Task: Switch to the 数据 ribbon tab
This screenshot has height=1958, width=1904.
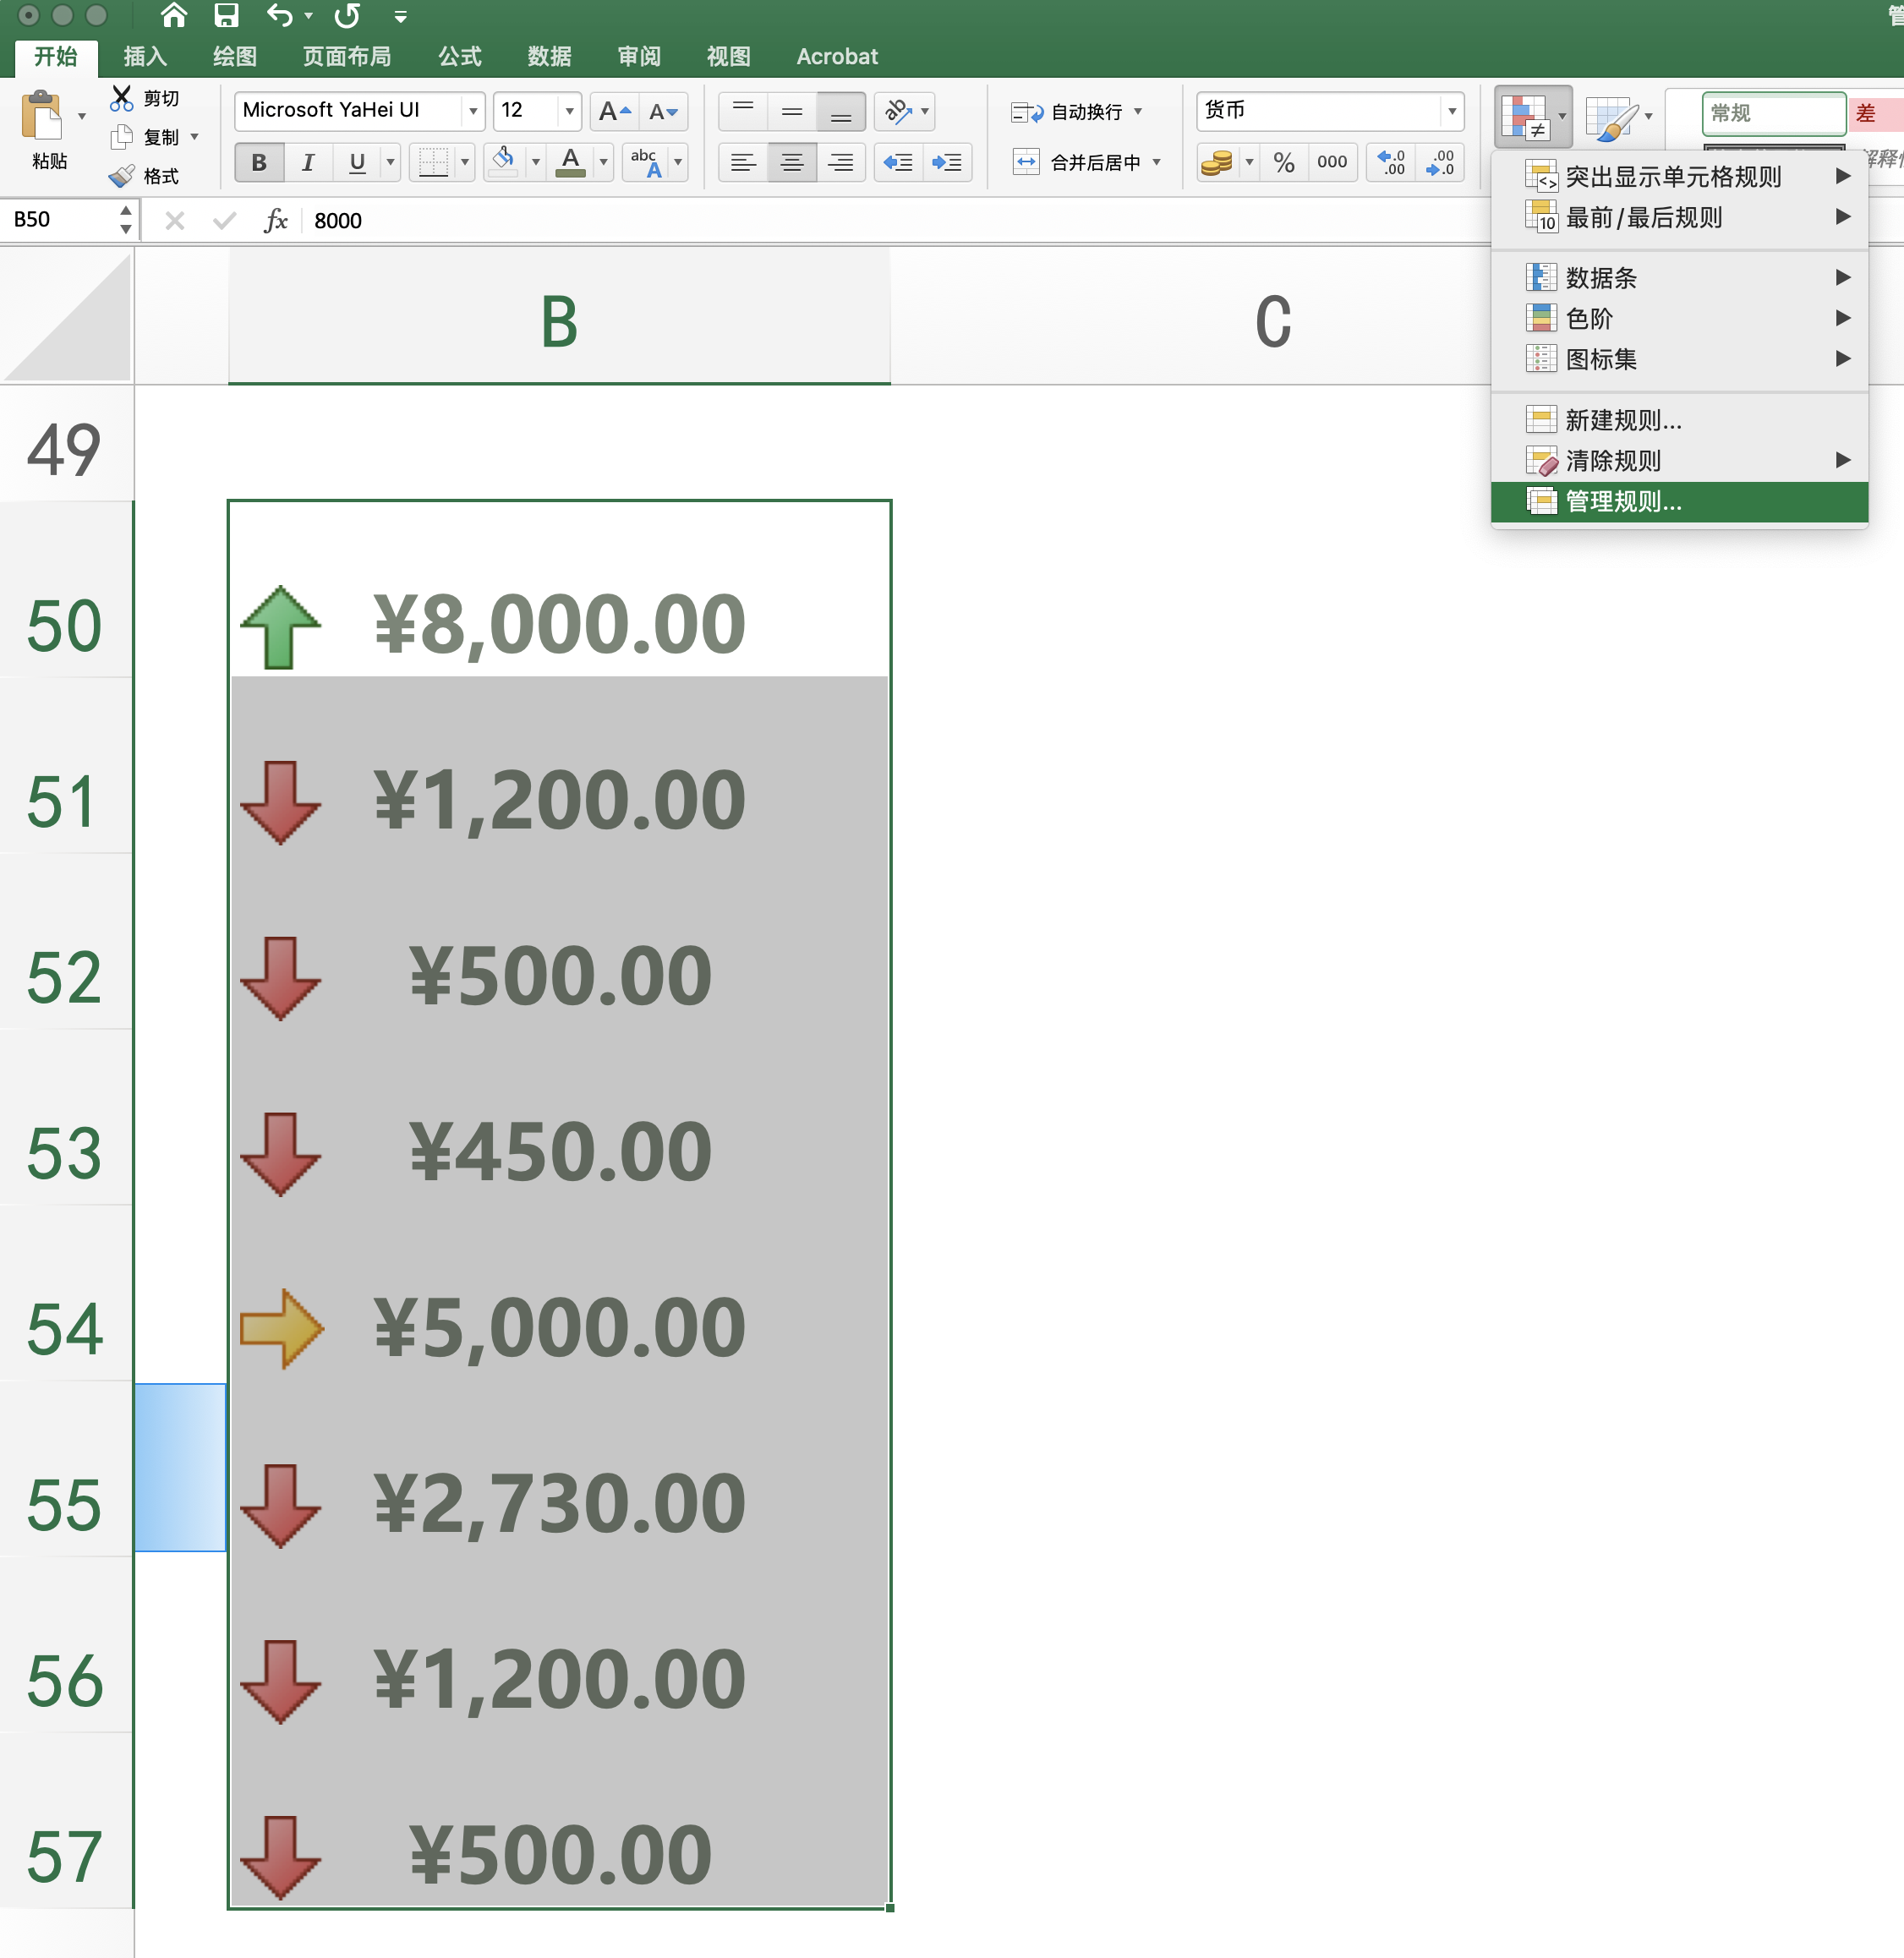Action: coord(548,56)
